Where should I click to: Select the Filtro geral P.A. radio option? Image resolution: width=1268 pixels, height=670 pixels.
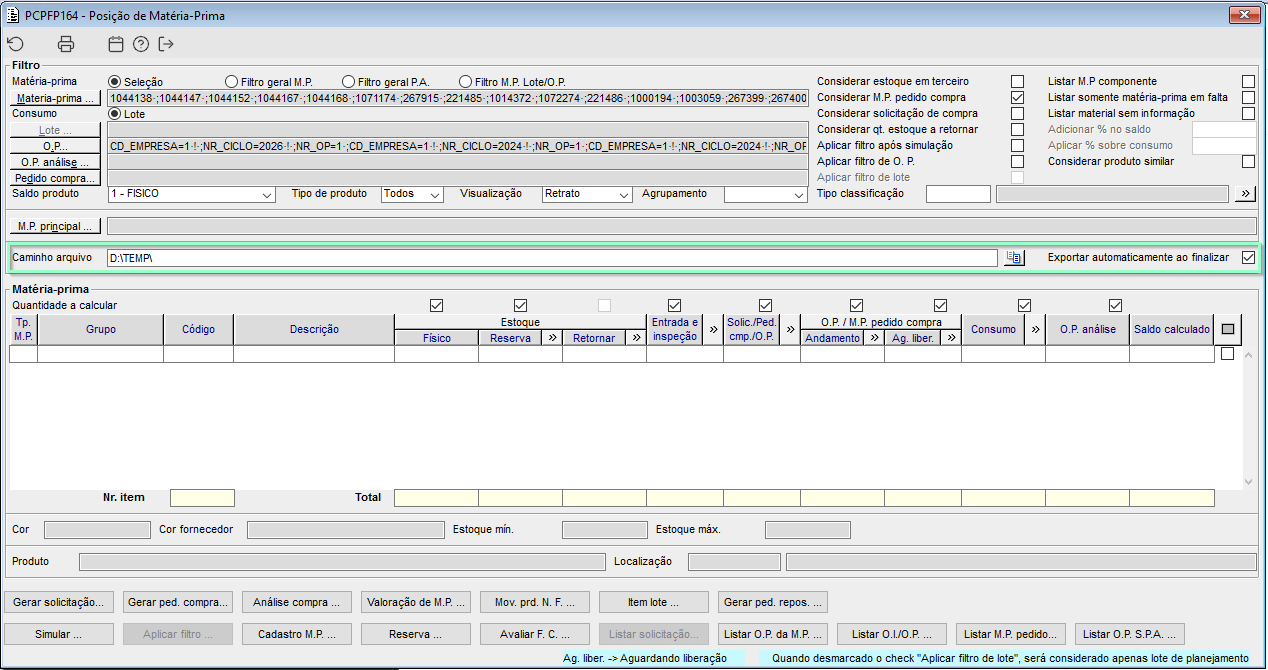tap(348, 81)
